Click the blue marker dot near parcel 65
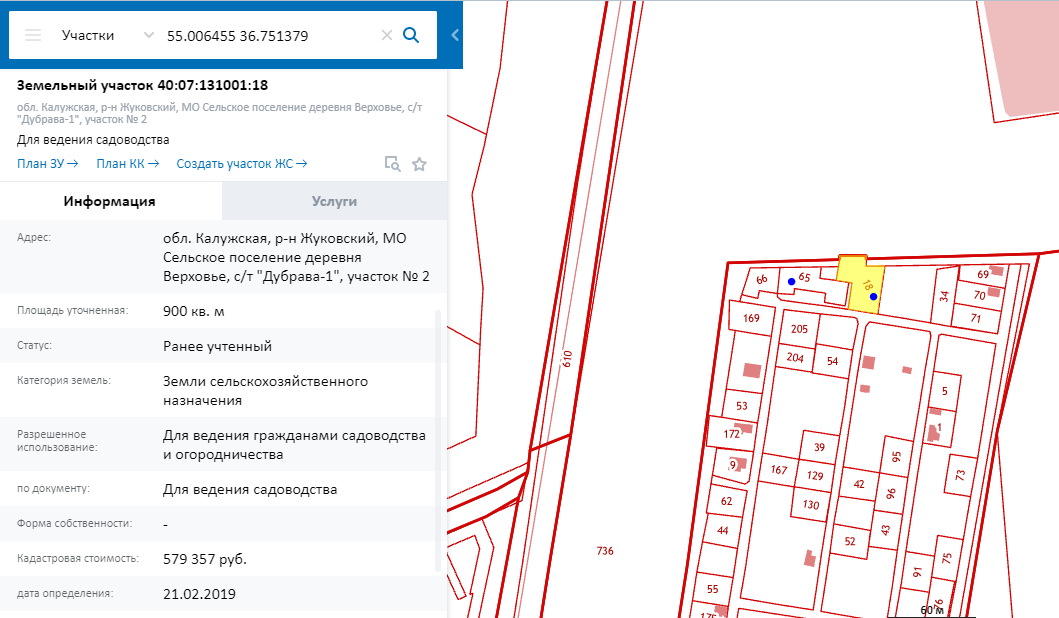The width and height of the screenshot is (1059, 618). coord(792,282)
